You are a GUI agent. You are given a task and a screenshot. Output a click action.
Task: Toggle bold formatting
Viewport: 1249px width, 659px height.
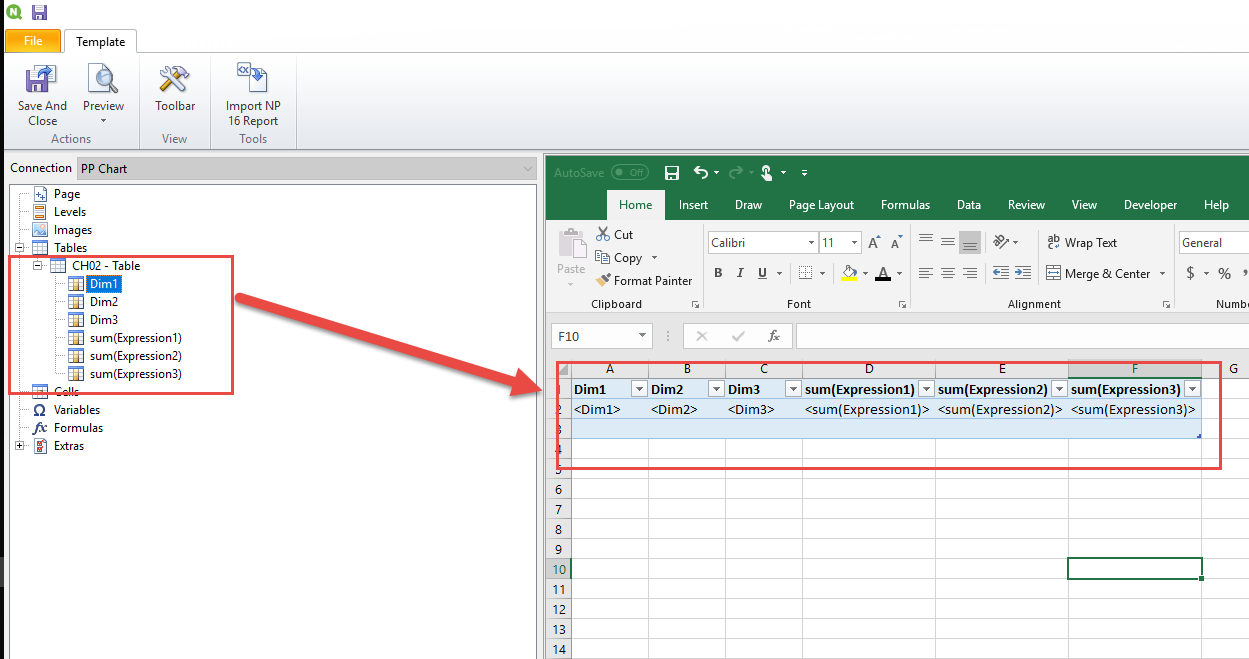[x=718, y=272]
